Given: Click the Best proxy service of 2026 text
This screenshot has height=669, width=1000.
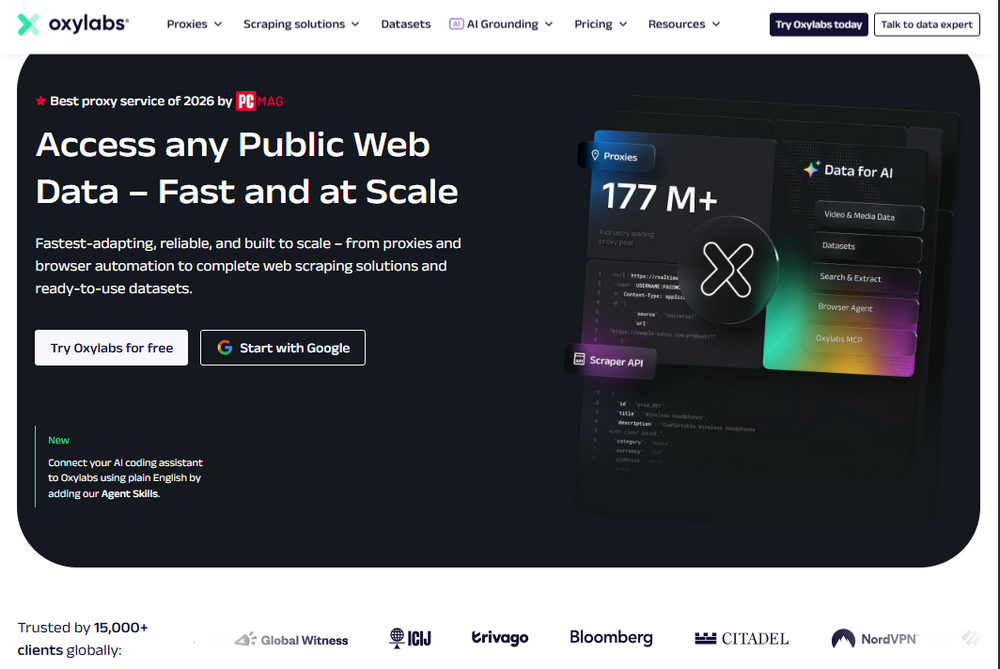Looking at the screenshot, I should [141, 101].
